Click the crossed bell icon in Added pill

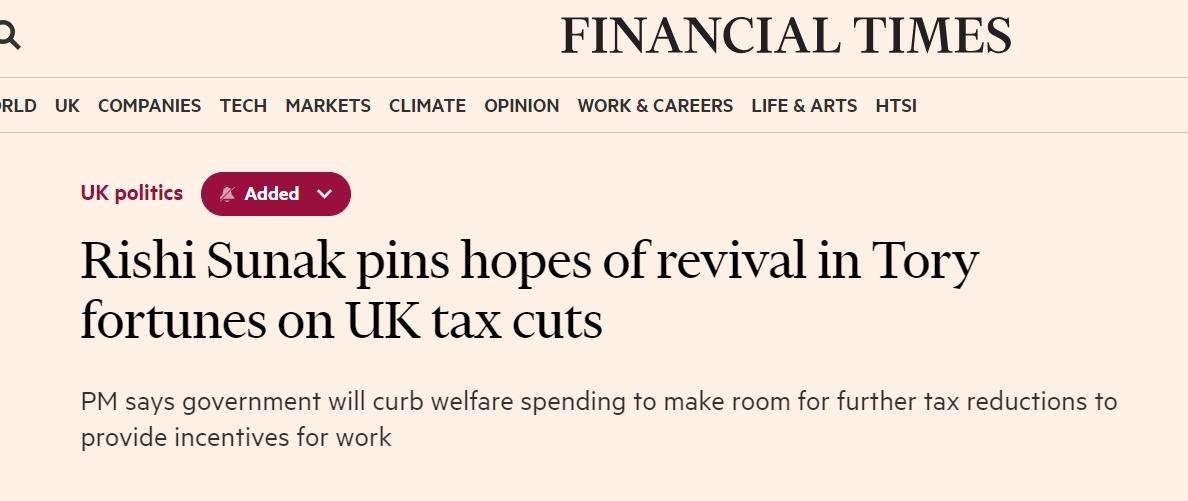[227, 194]
